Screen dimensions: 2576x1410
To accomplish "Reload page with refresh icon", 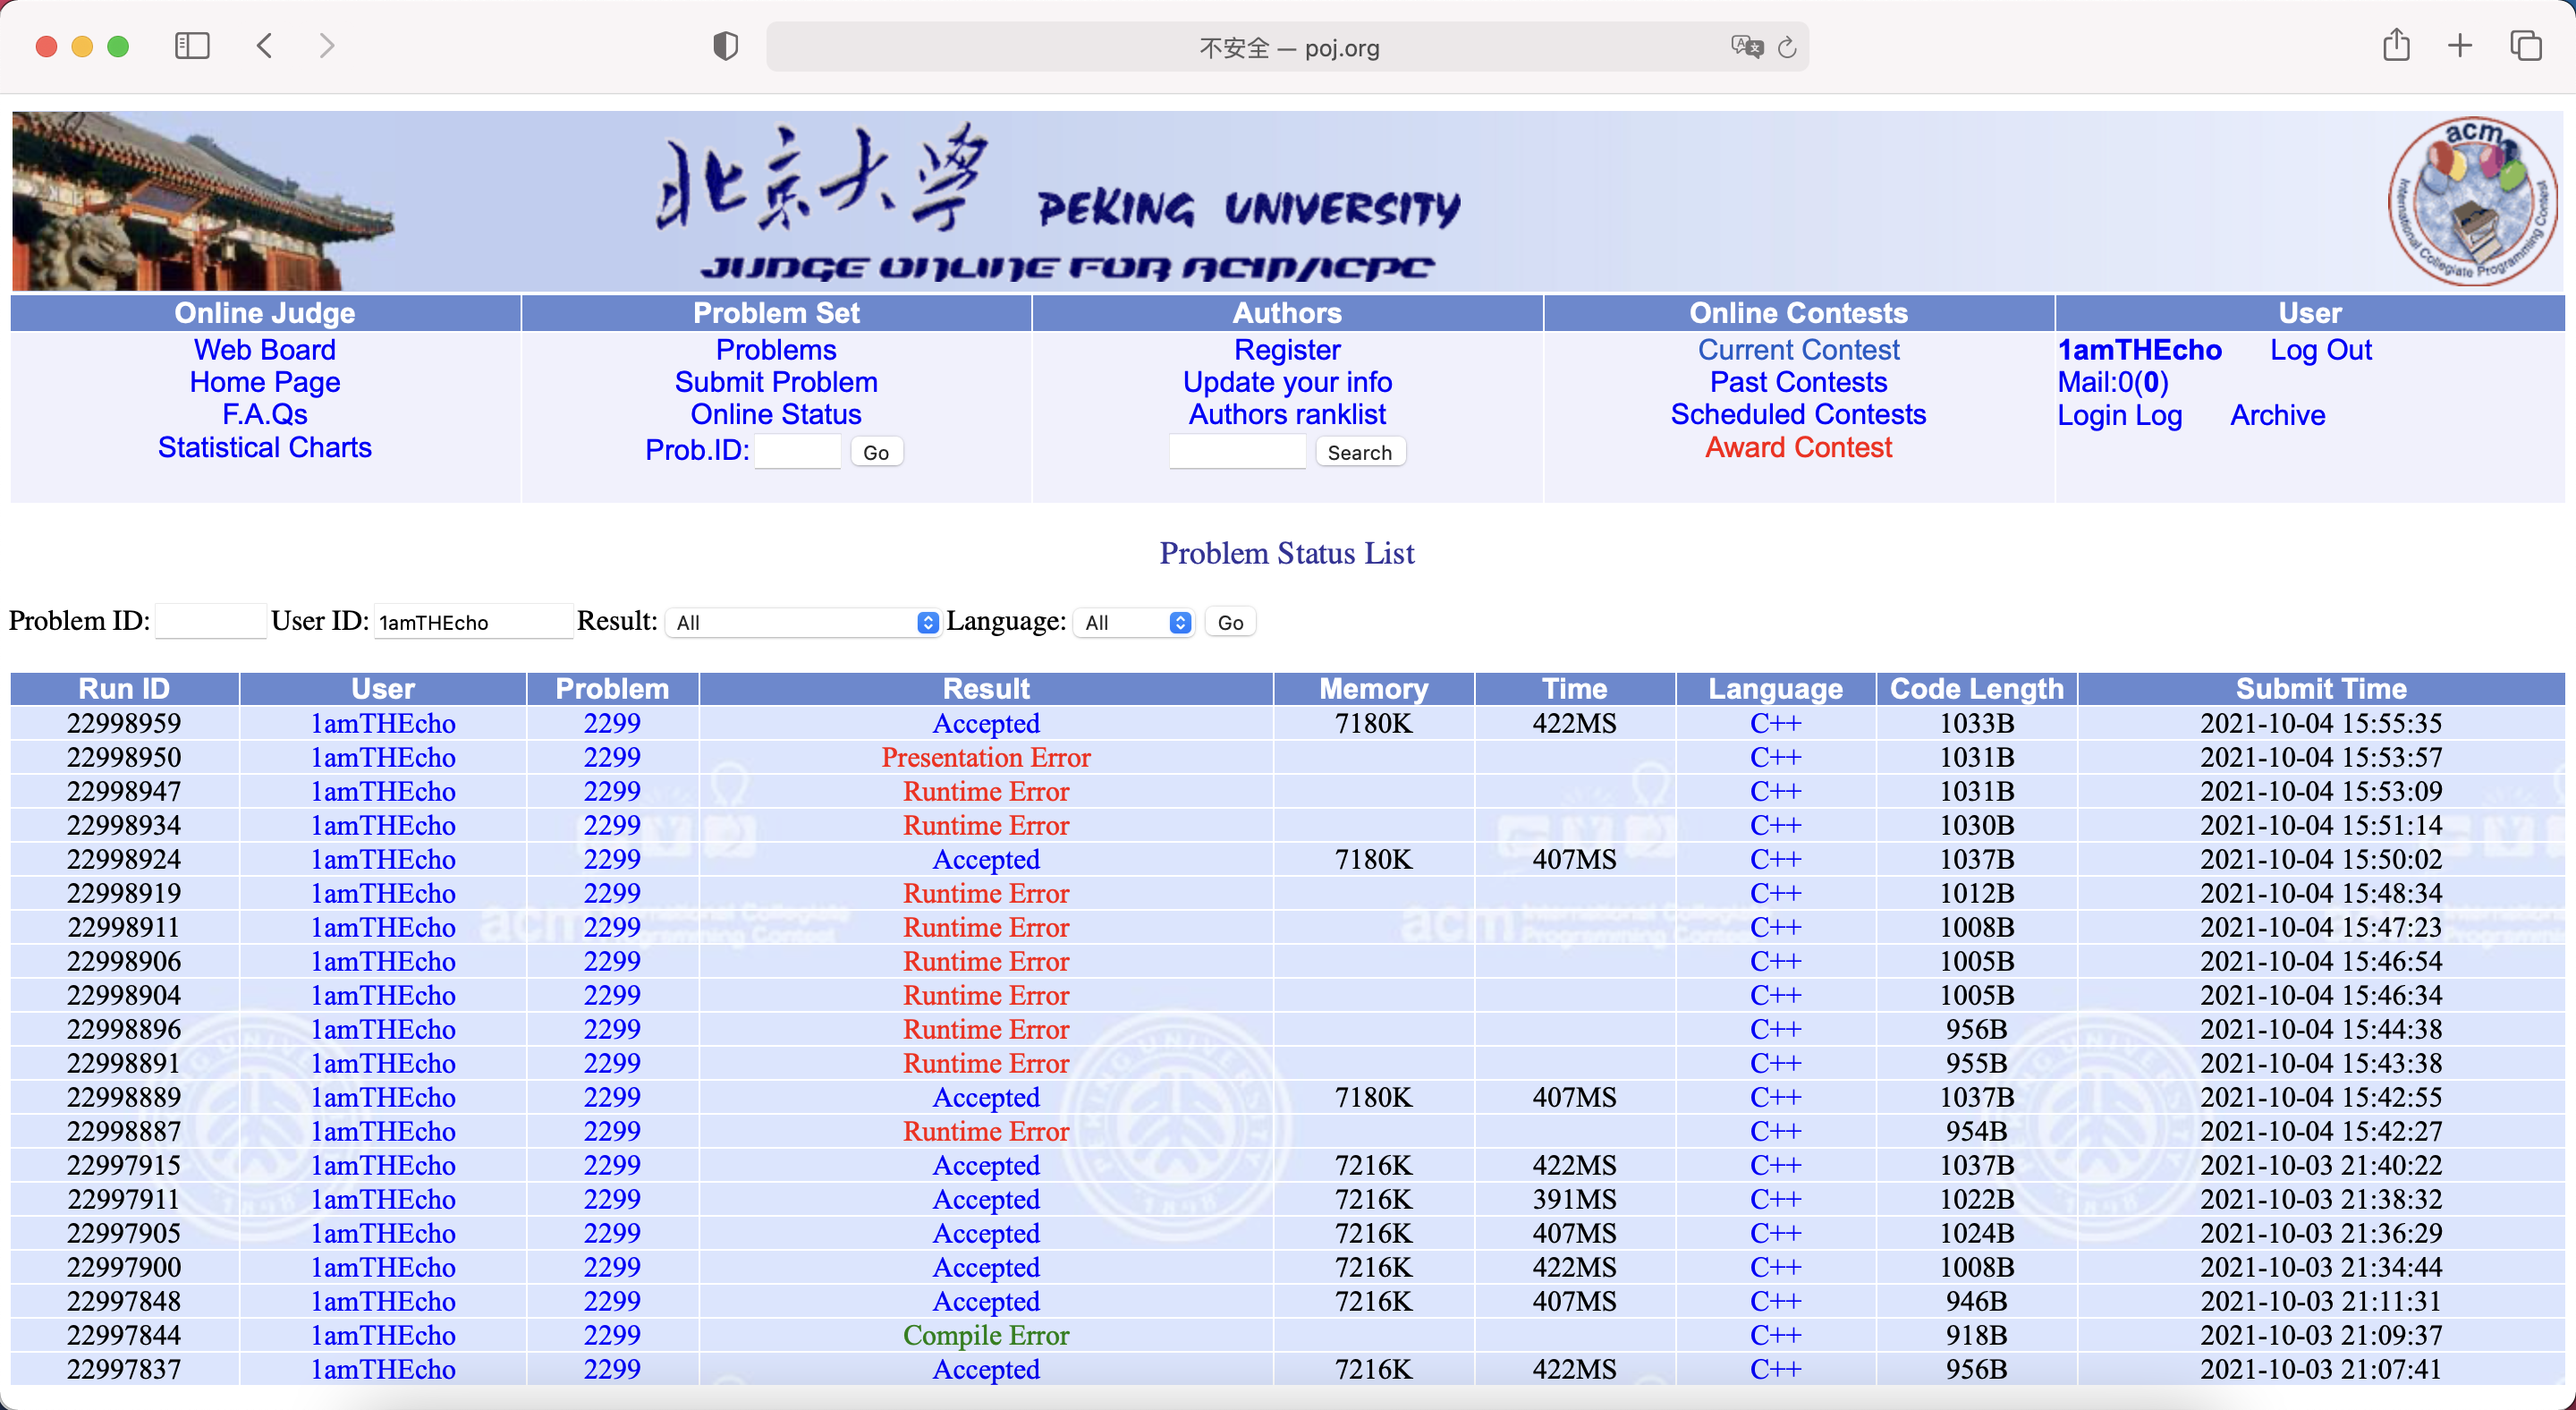I will tap(1787, 47).
